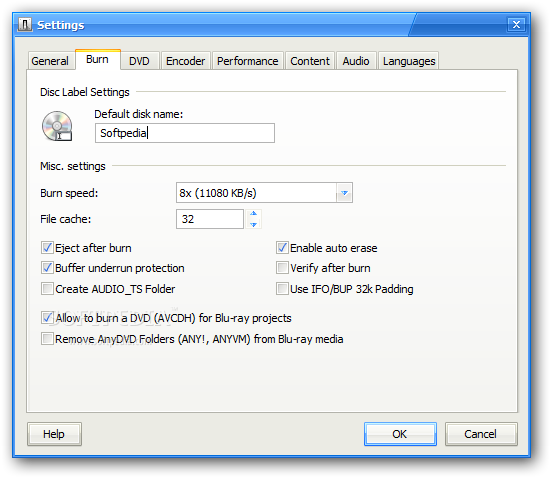Close the Settings dialog
Image resolution: width=551 pixels, height=478 pixels.
click(x=516, y=25)
